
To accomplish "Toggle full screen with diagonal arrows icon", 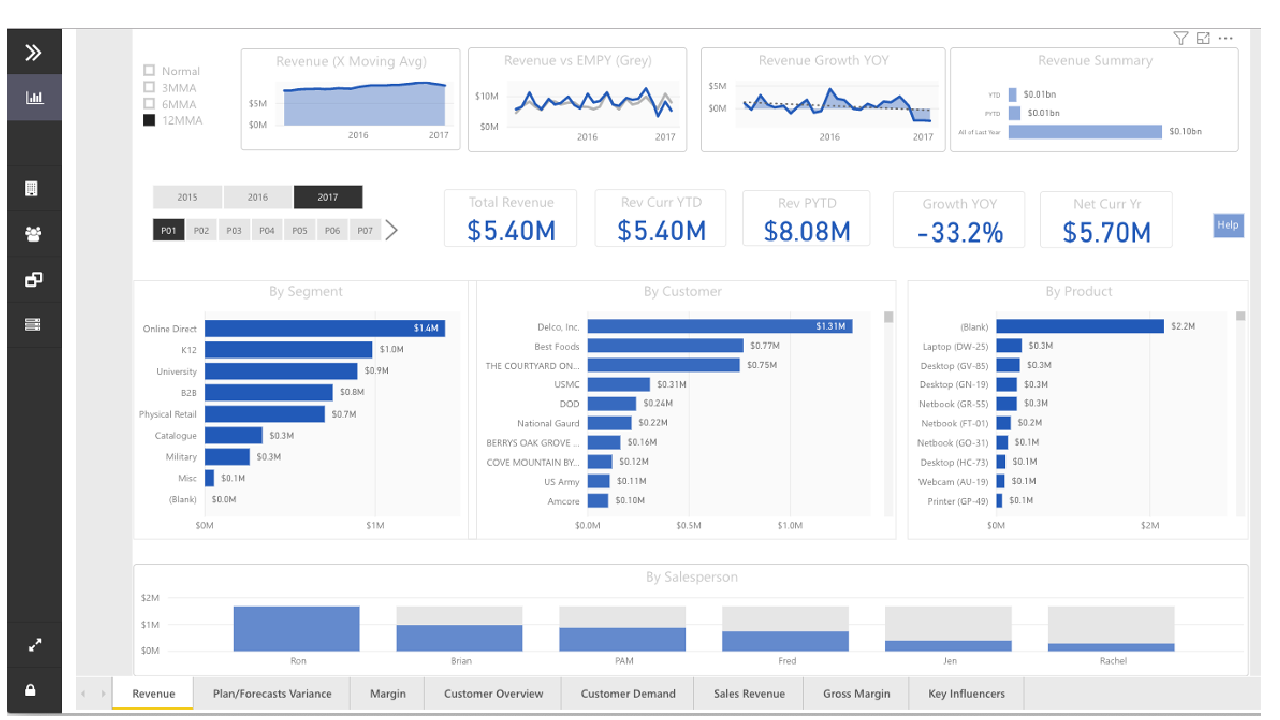I will pos(34,646).
